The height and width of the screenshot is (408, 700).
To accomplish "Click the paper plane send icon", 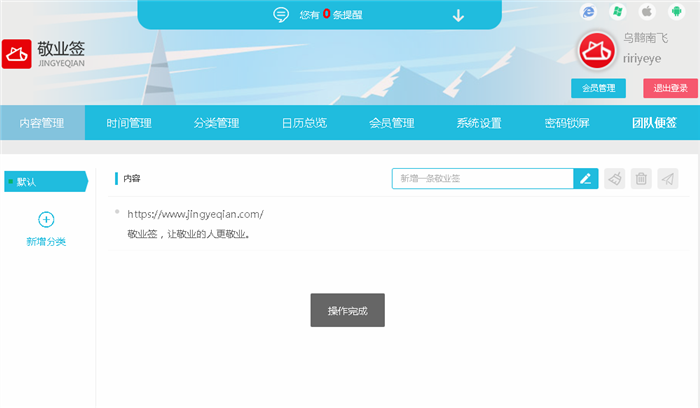I will 668,179.
